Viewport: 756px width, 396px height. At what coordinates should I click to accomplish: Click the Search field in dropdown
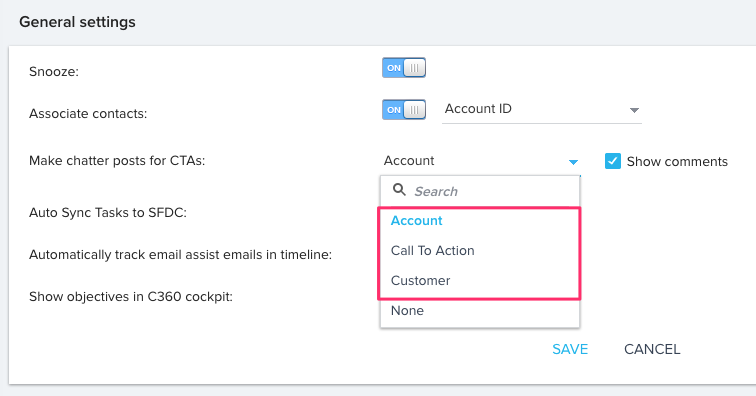click(480, 191)
